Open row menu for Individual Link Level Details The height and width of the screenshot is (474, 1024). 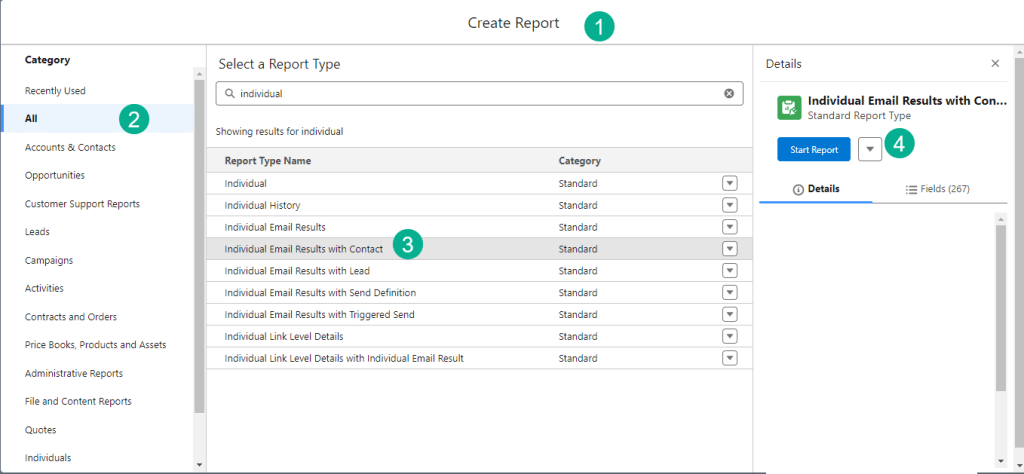729,336
